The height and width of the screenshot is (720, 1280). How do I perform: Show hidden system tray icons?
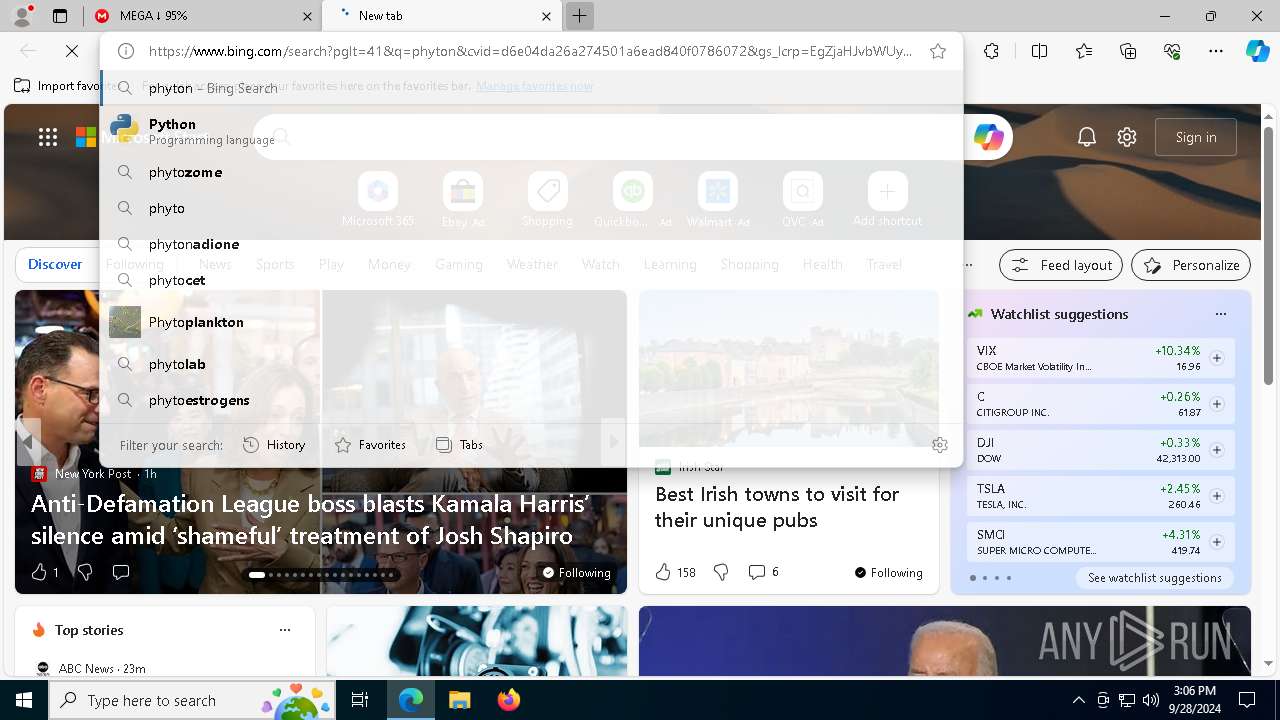(1078, 700)
